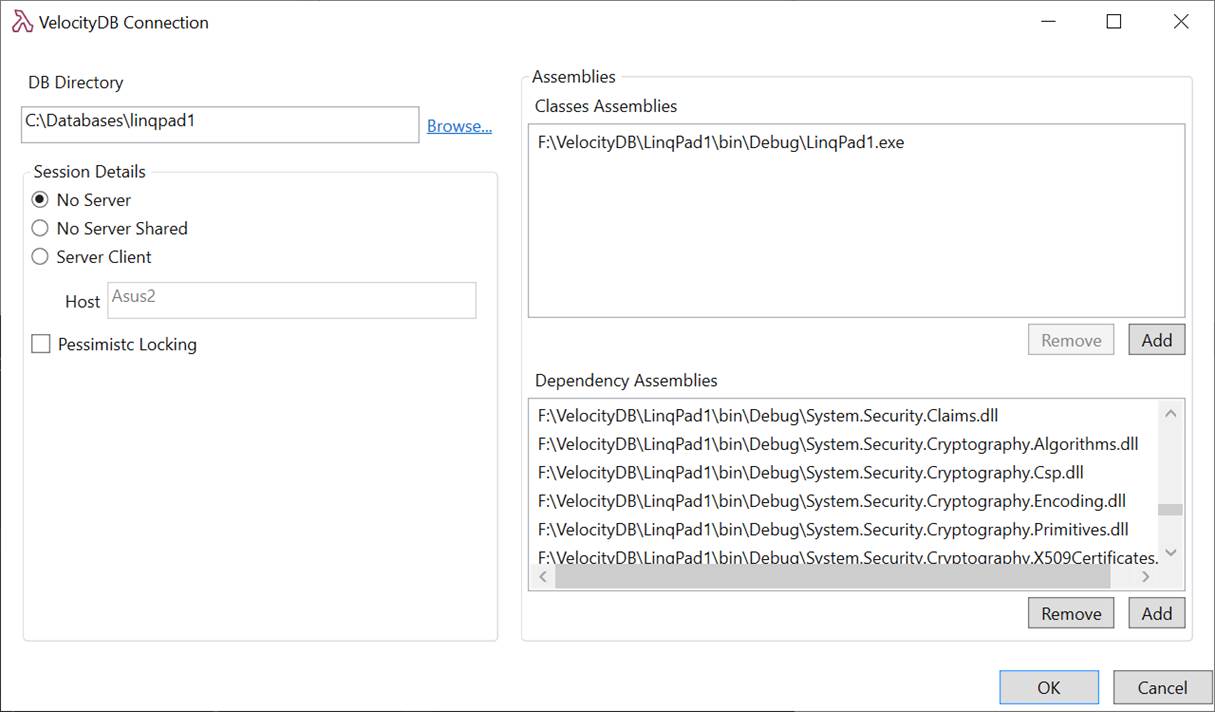Close the VelocityDB Connection window

(1181, 22)
